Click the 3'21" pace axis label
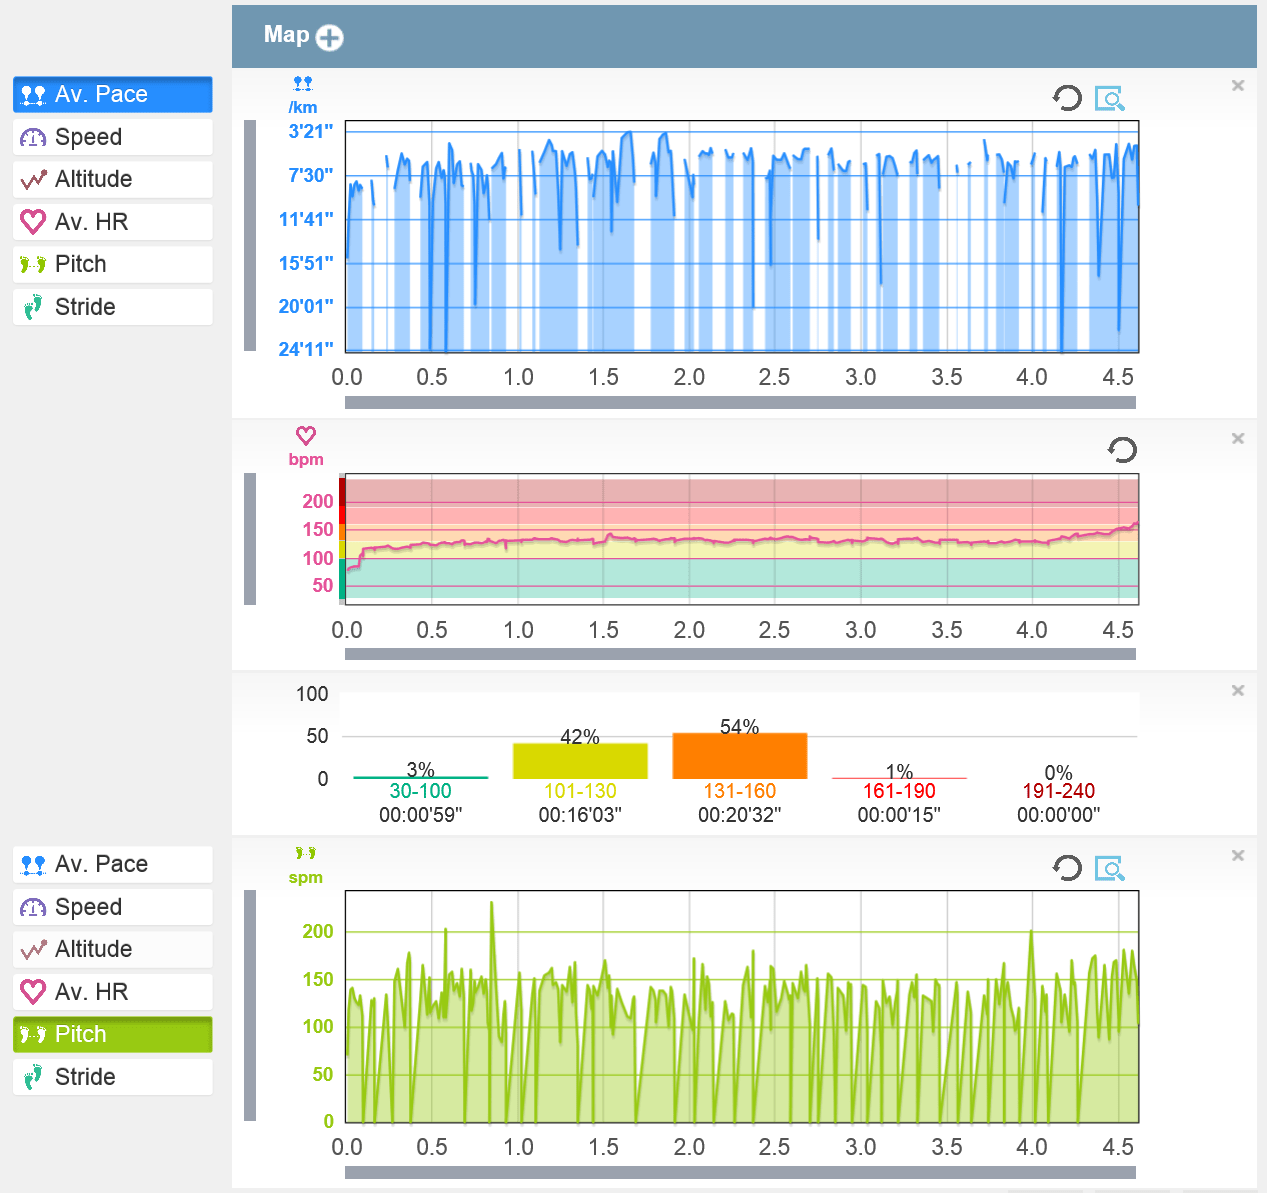 point(311,131)
